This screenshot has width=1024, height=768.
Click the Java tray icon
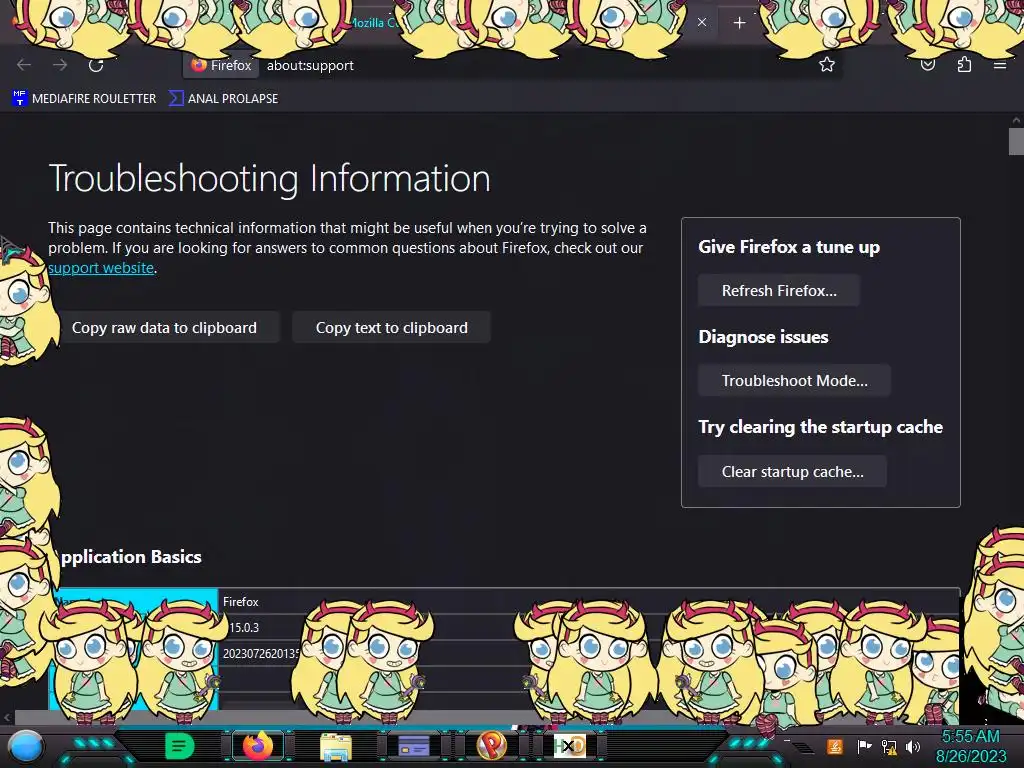click(835, 746)
